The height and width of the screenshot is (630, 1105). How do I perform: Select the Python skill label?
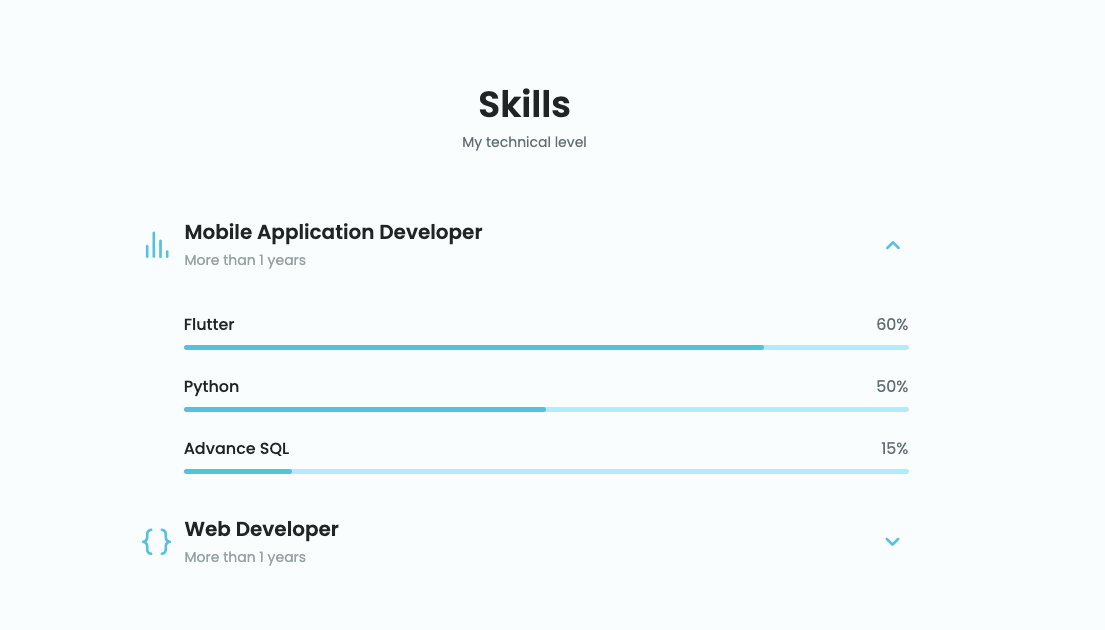point(211,386)
